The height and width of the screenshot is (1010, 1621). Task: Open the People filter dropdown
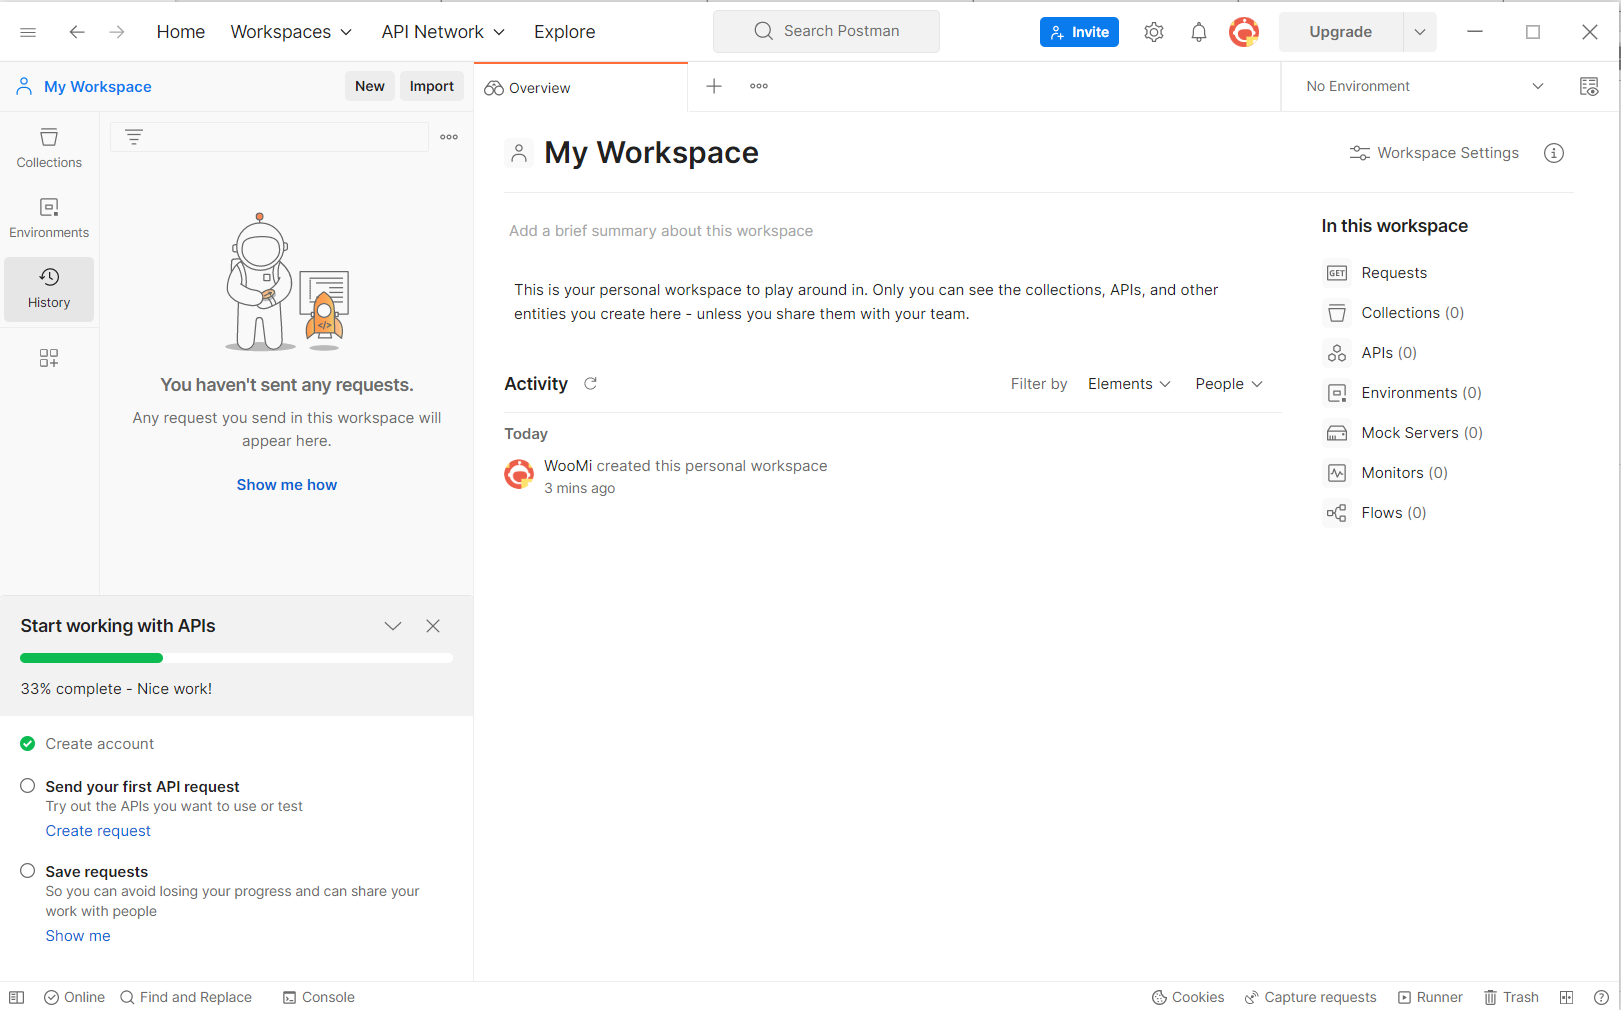click(x=1229, y=384)
